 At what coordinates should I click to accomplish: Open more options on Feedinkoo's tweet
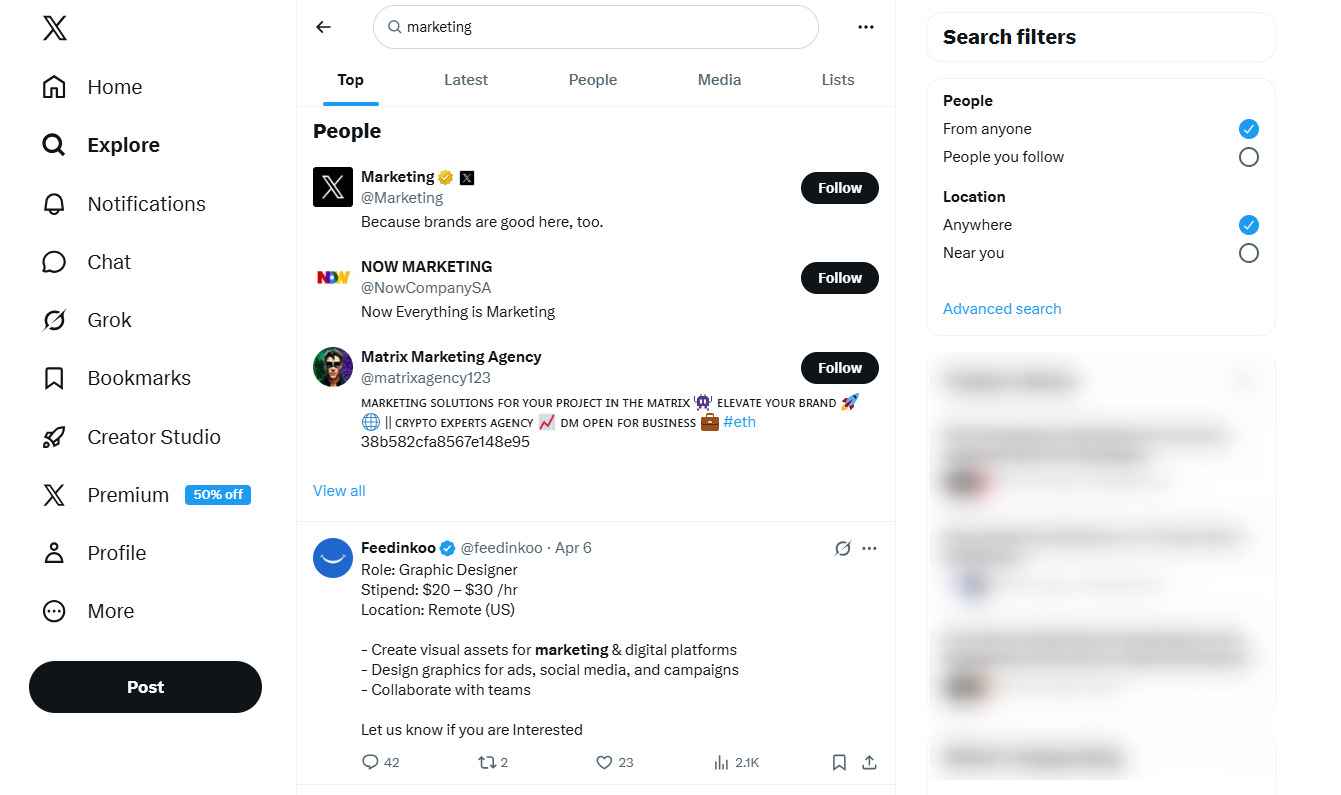point(869,548)
